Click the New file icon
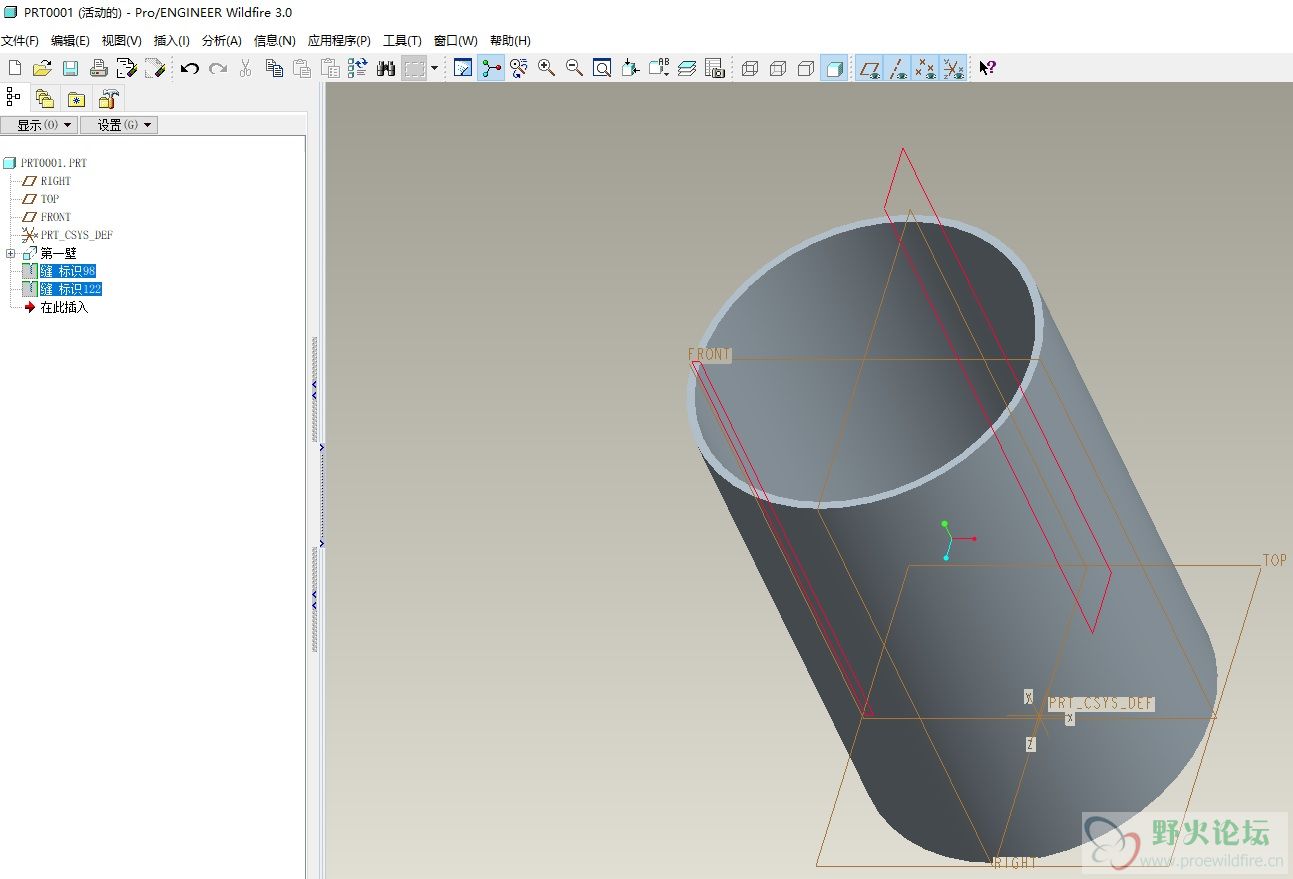Screen dimensions: 1293x879 tap(14, 68)
